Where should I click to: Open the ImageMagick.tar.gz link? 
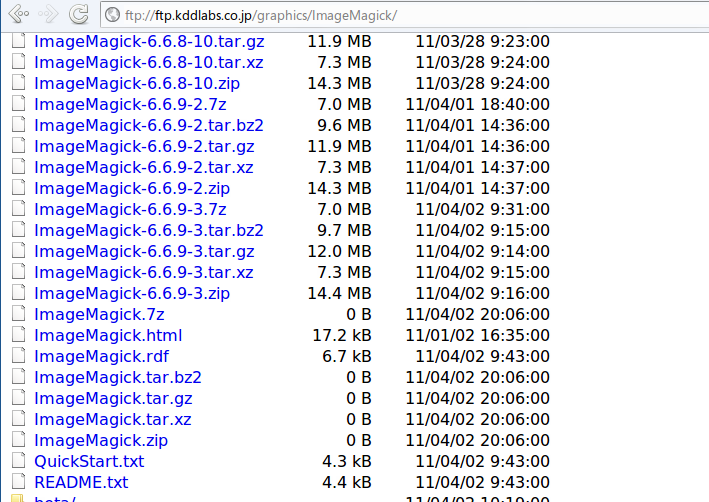[x=113, y=399]
